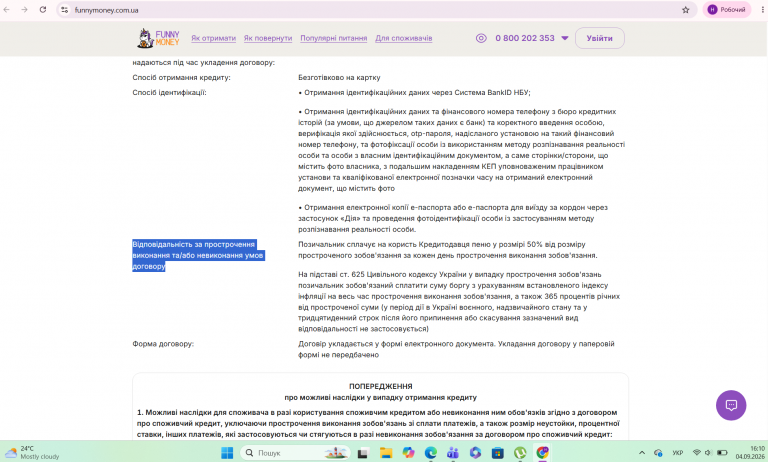The height and width of the screenshot is (462, 768).
Task: Open Microsoft Store from taskbar
Action: pos(498,453)
